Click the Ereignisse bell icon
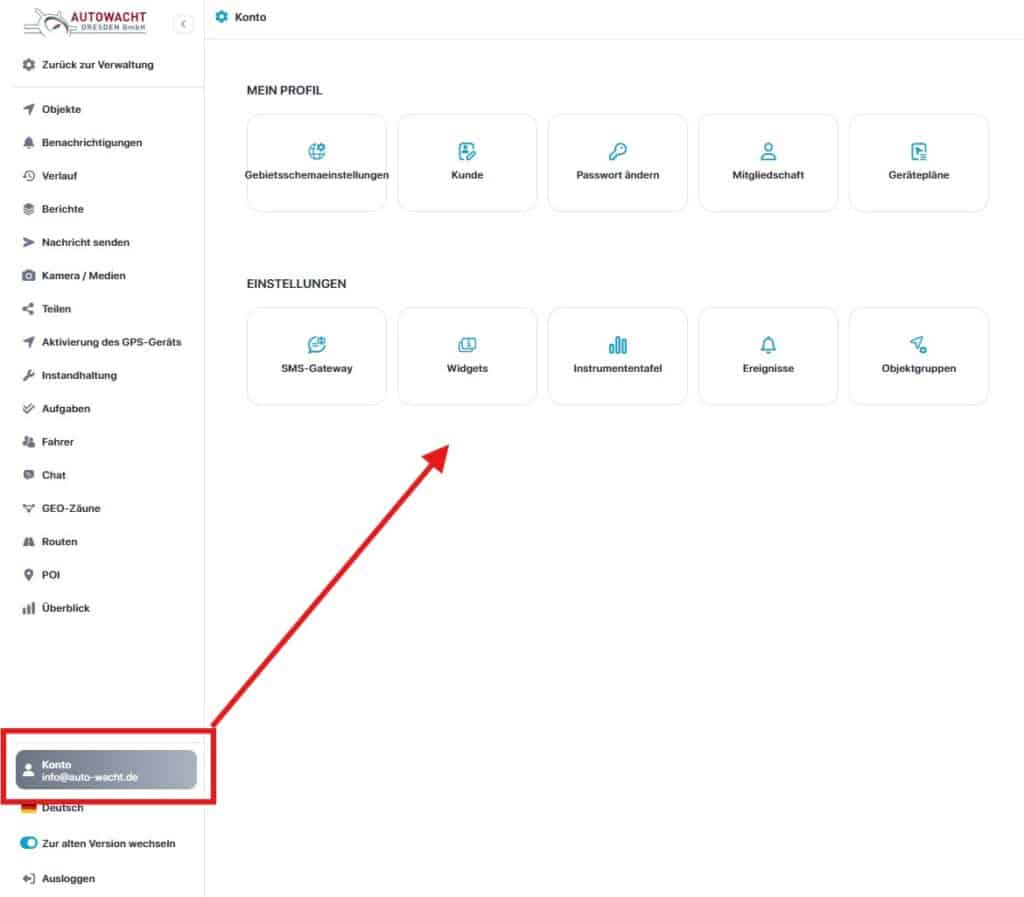Screen dimensions: 1024x897 tap(768, 345)
